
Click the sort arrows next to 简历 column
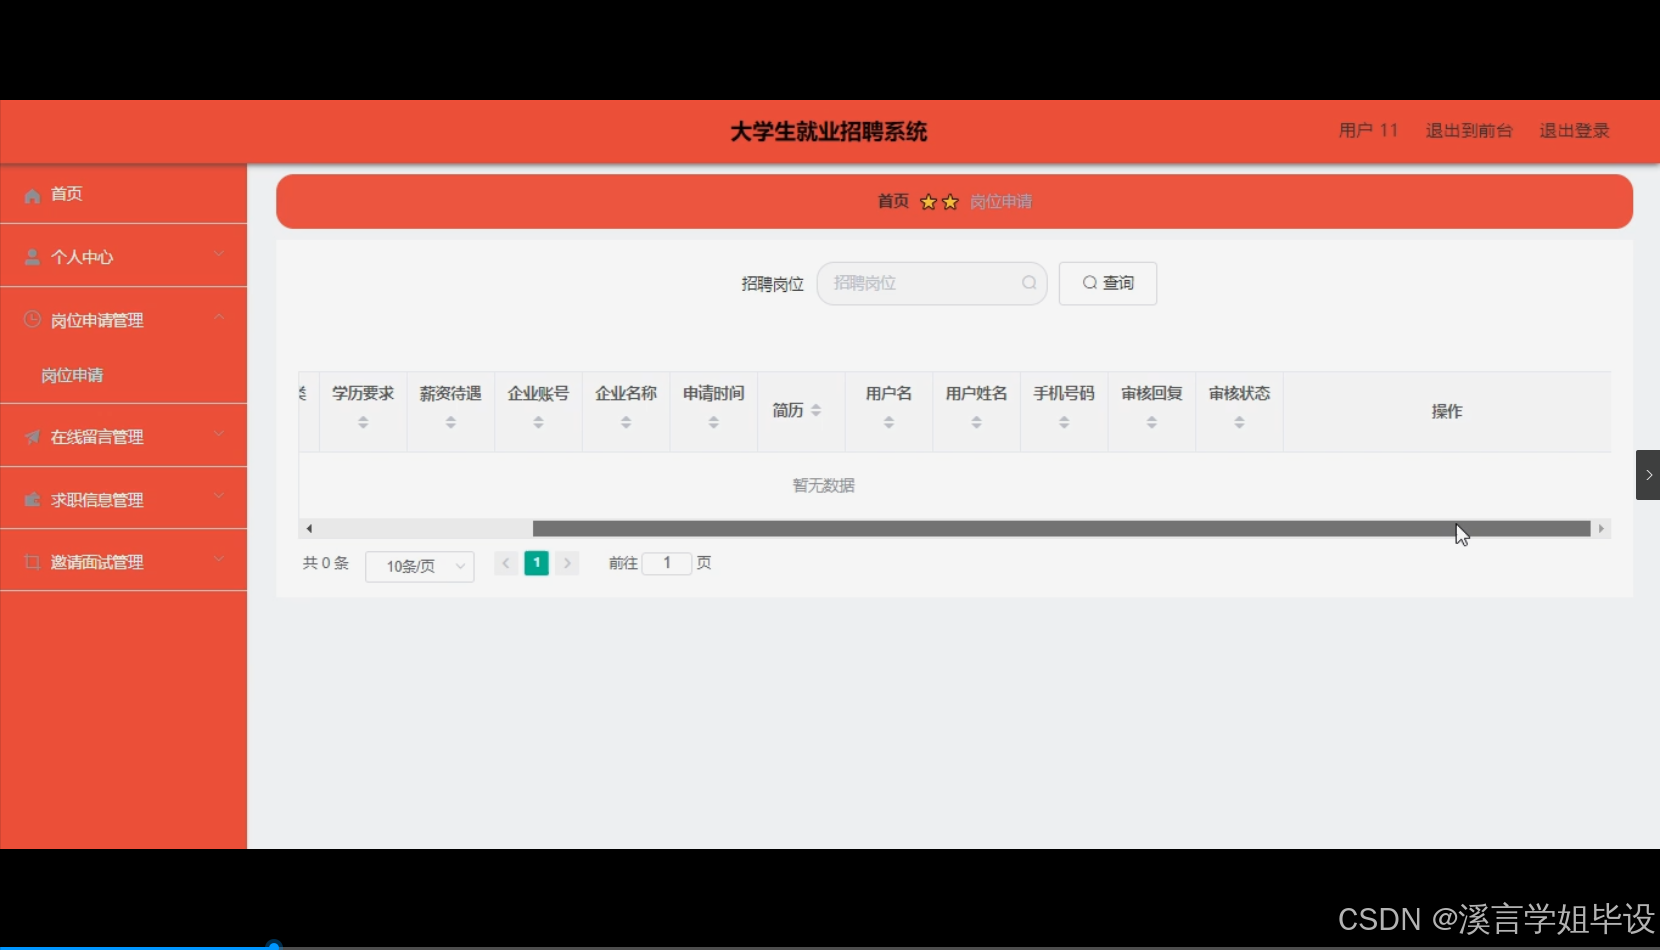(816, 410)
